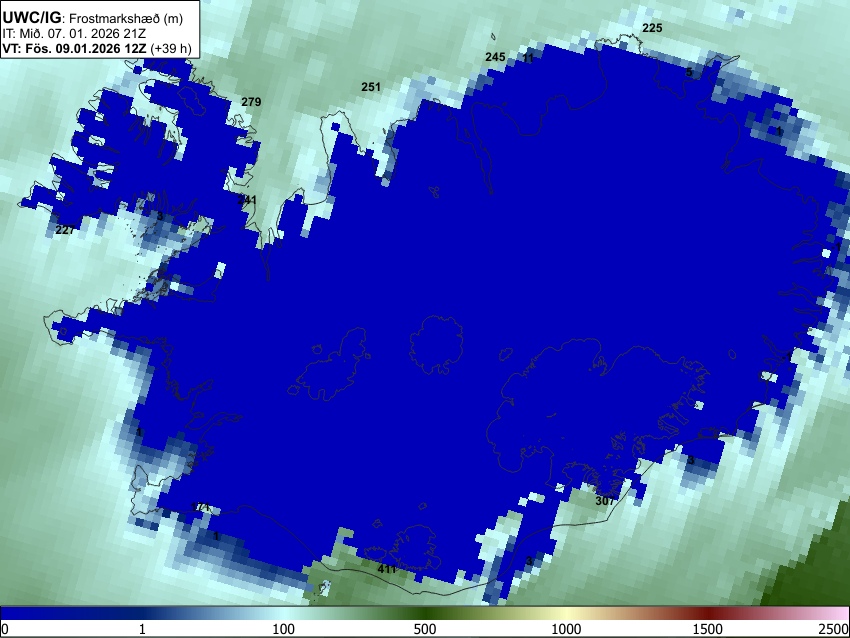
Task: Click the 11 value near the north coast
Action: 529,57
